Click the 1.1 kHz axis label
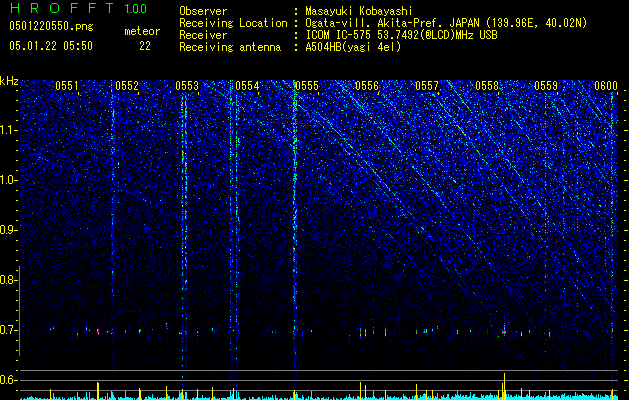 tap(9, 130)
